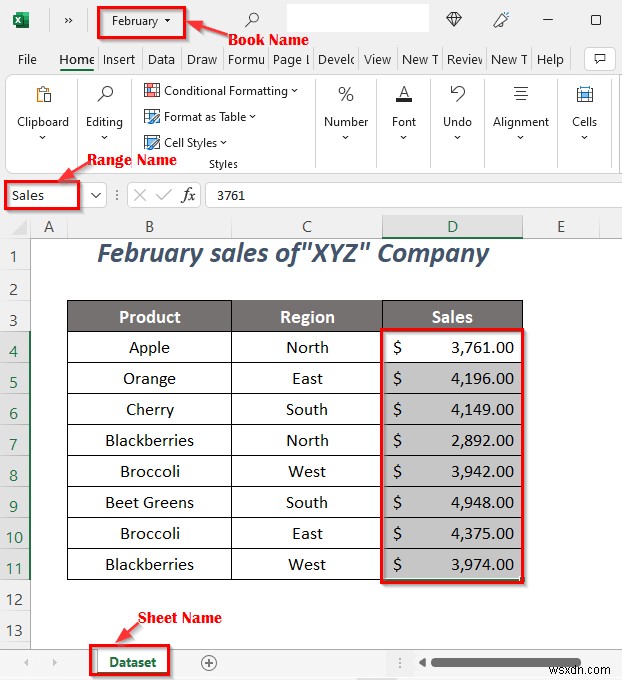The width and height of the screenshot is (622, 680).
Task: Open the File tab
Action: coord(27,59)
